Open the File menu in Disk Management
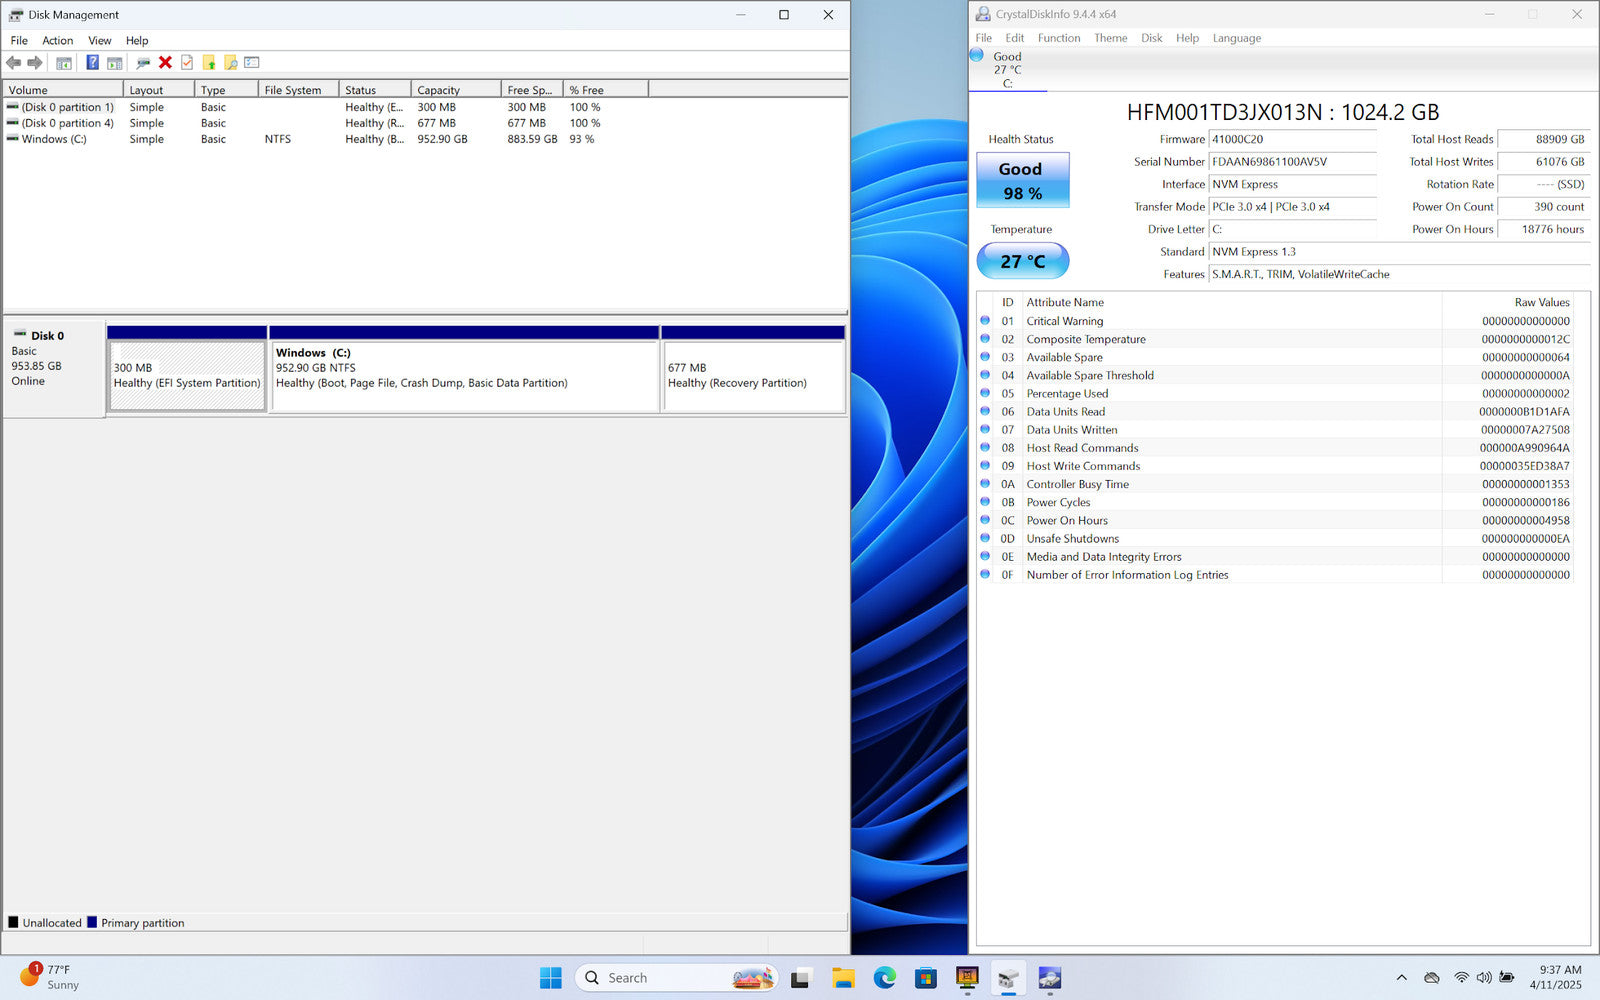The width and height of the screenshot is (1600, 1000). (19, 41)
